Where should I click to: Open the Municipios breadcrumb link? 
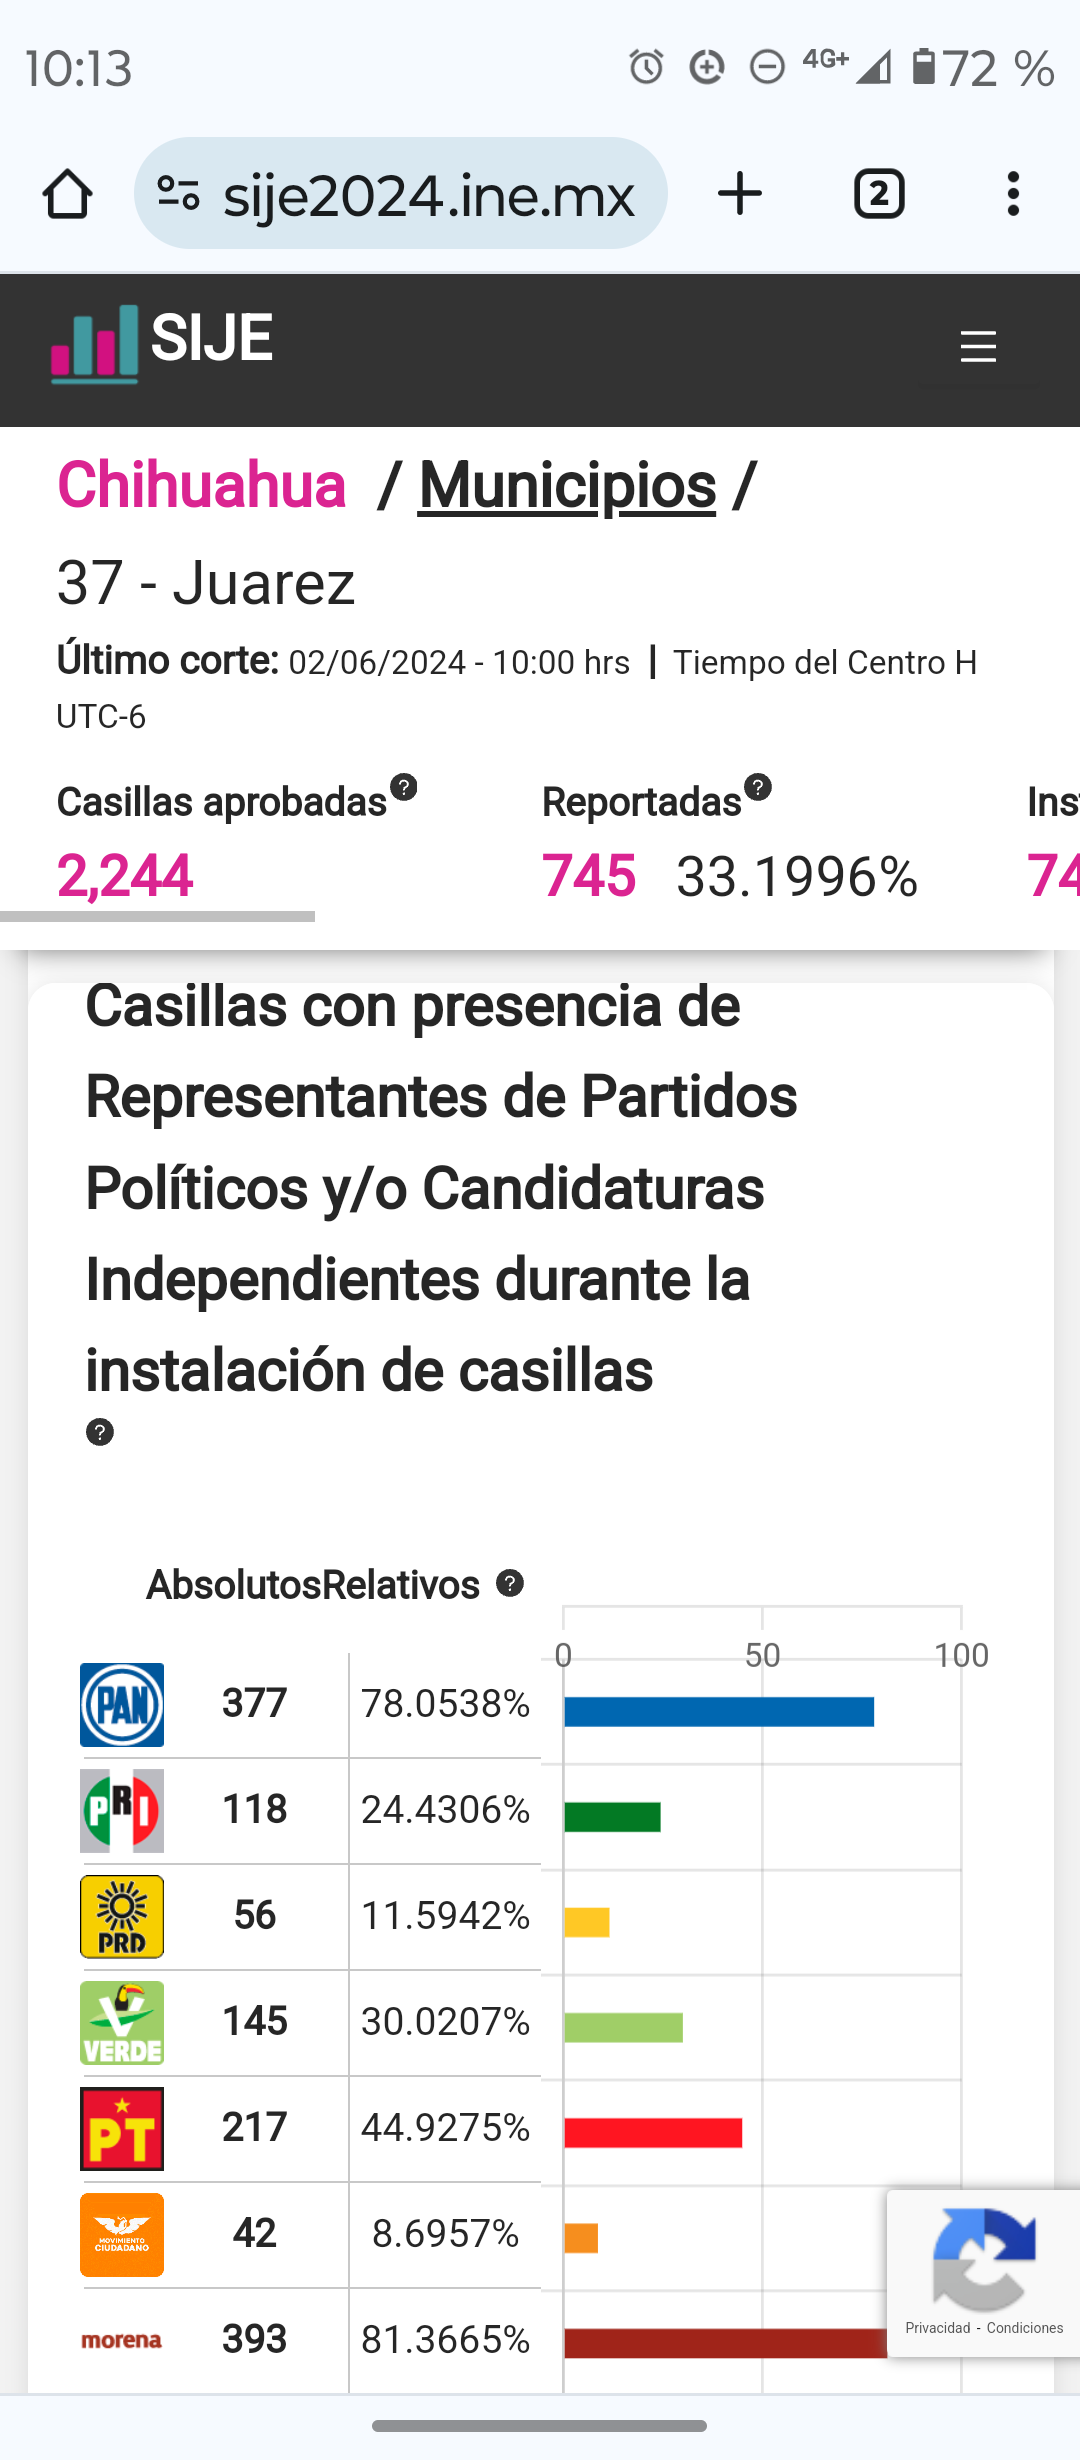click(567, 486)
